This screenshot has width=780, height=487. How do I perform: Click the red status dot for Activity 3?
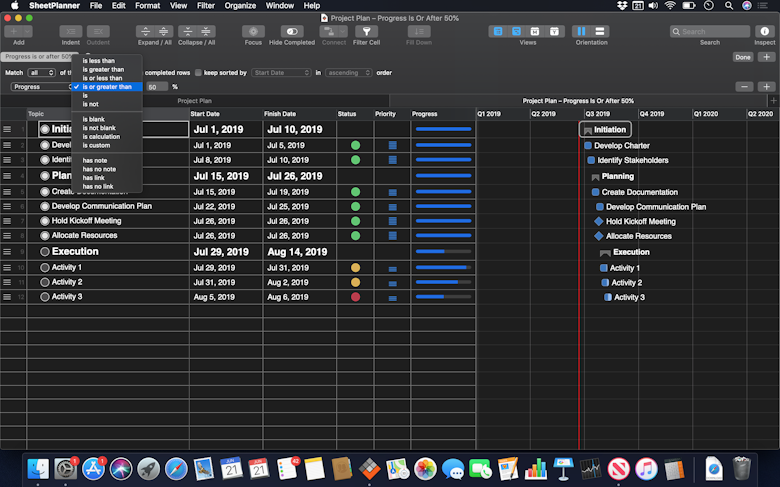355,297
